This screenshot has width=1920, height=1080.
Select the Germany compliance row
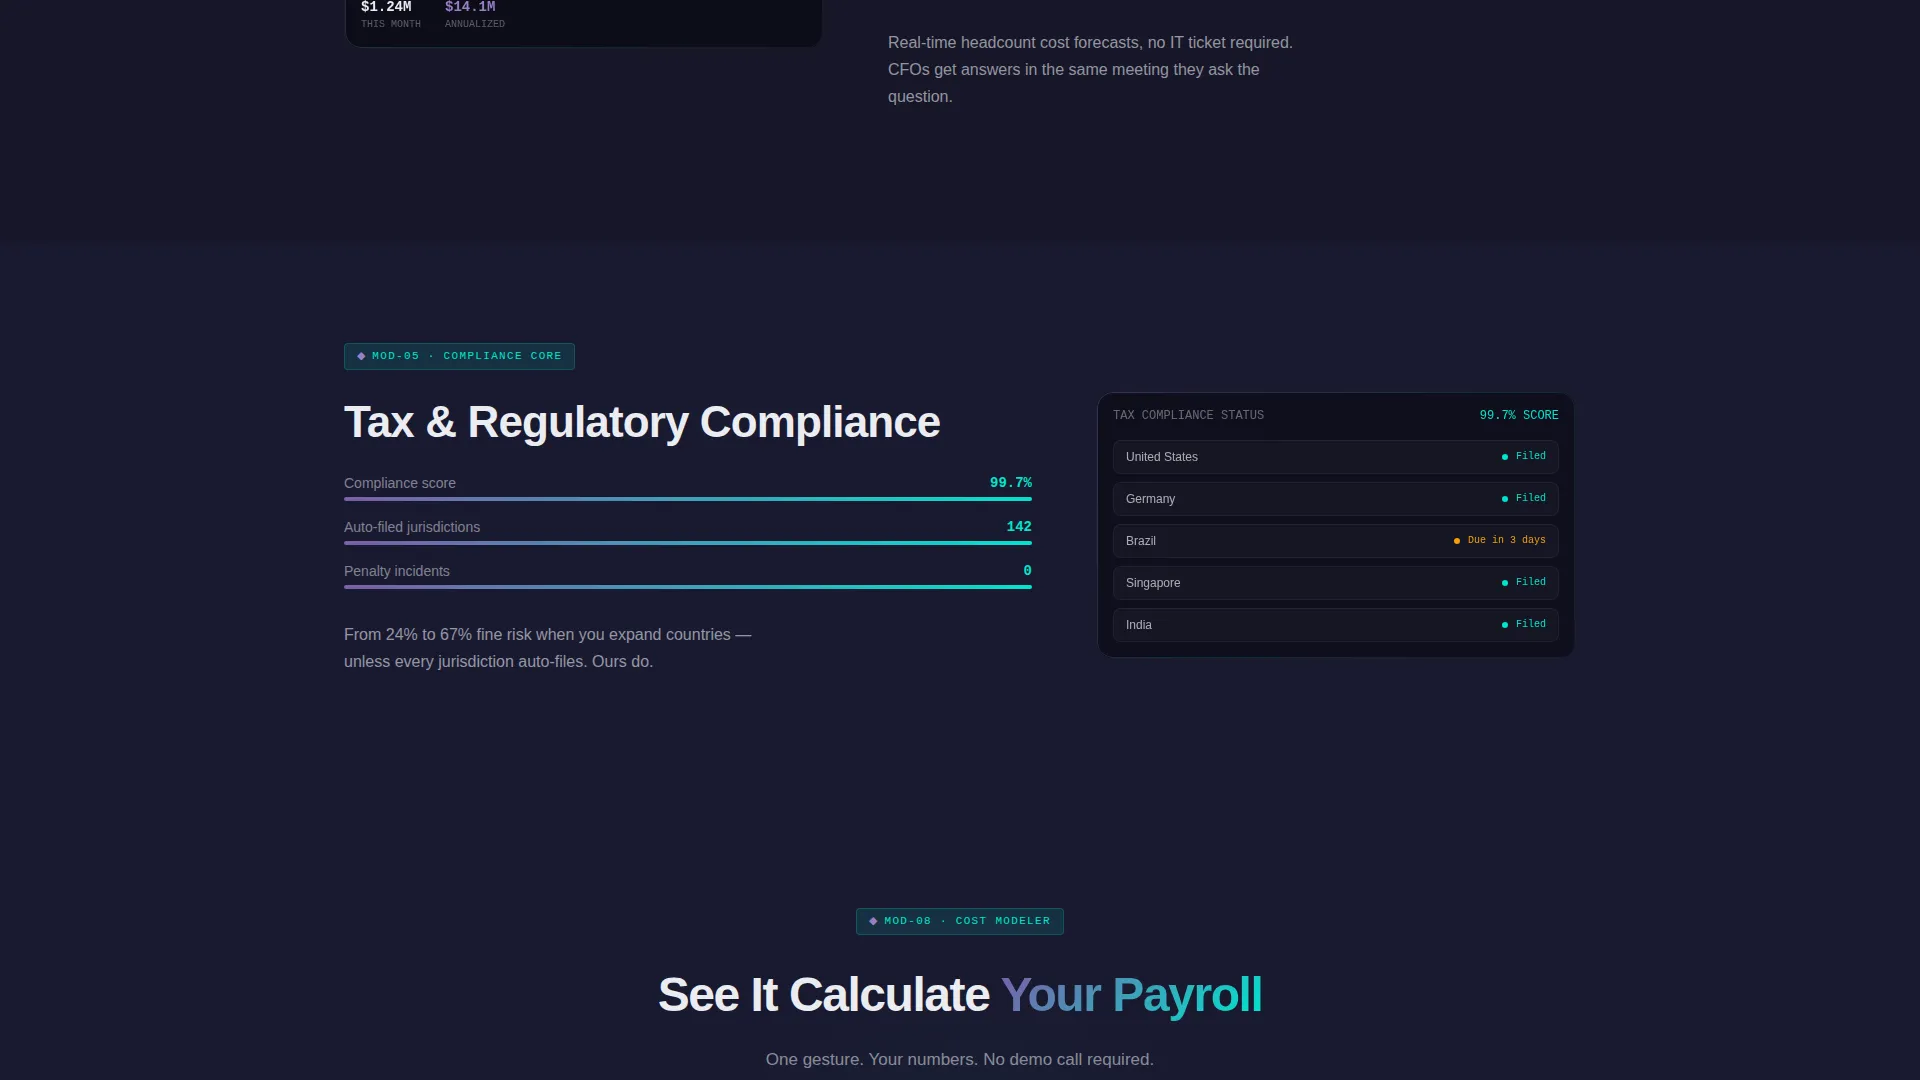click(x=1335, y=499)
